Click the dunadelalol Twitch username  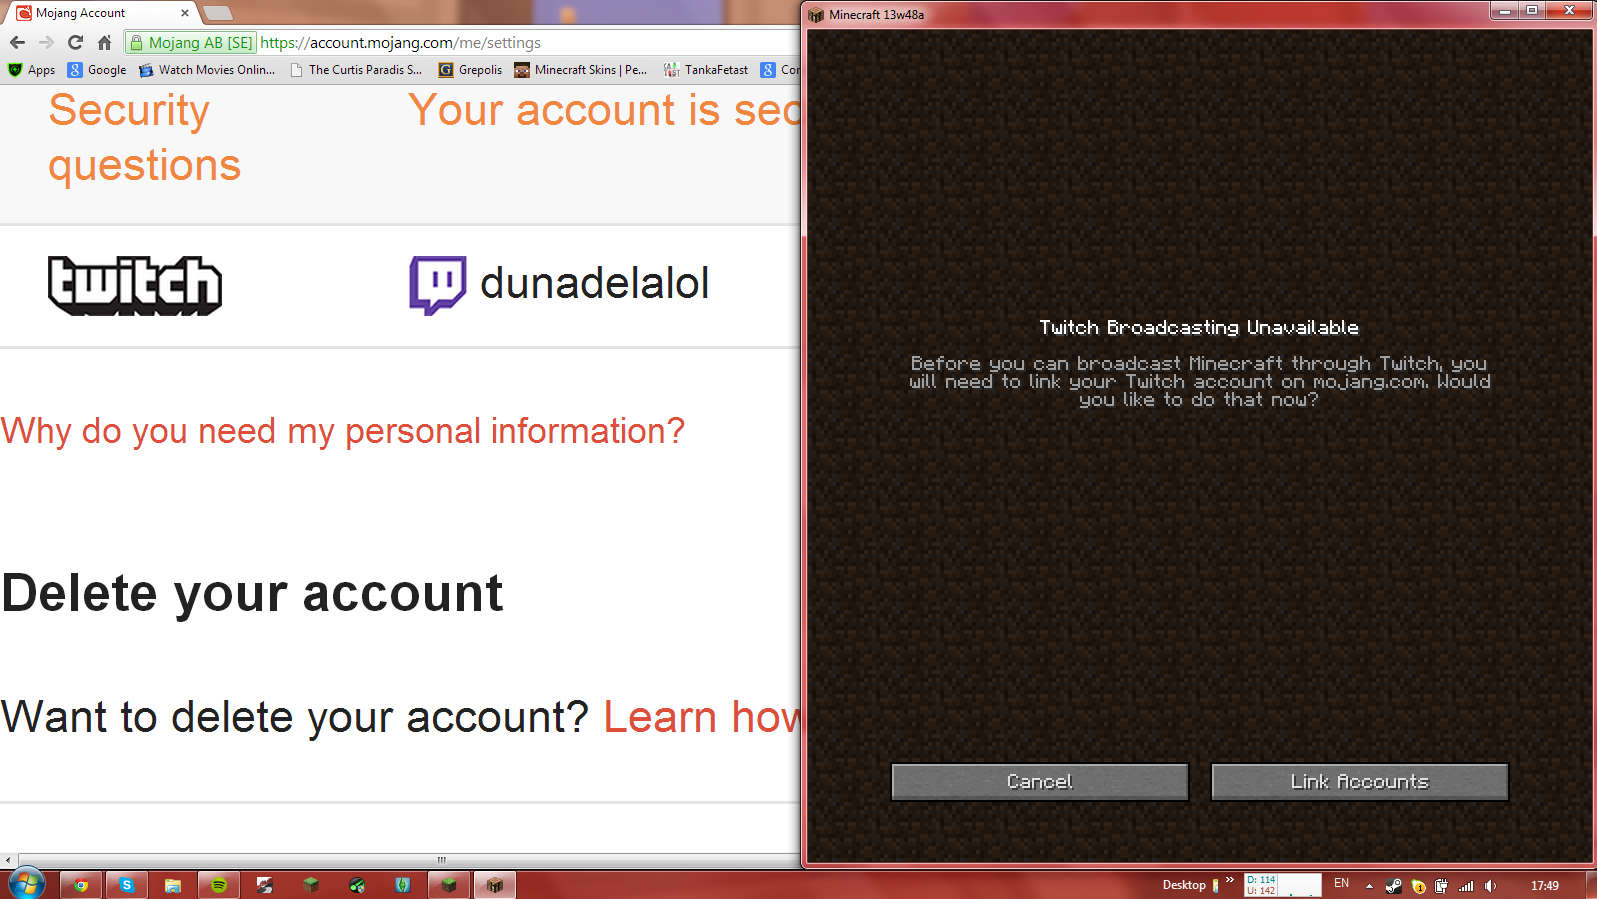[x=595, y=283]
